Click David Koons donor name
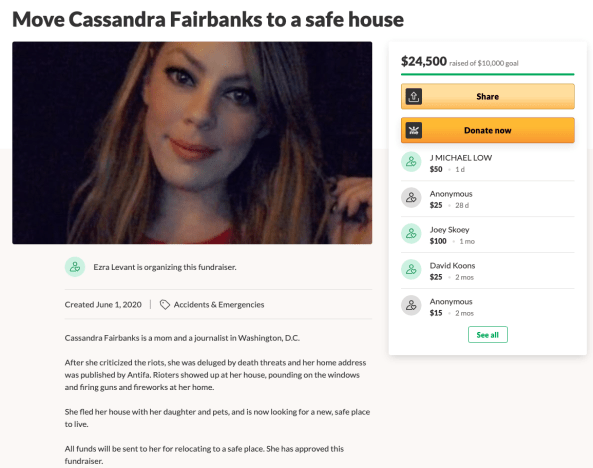 click(x=452, y=266)
